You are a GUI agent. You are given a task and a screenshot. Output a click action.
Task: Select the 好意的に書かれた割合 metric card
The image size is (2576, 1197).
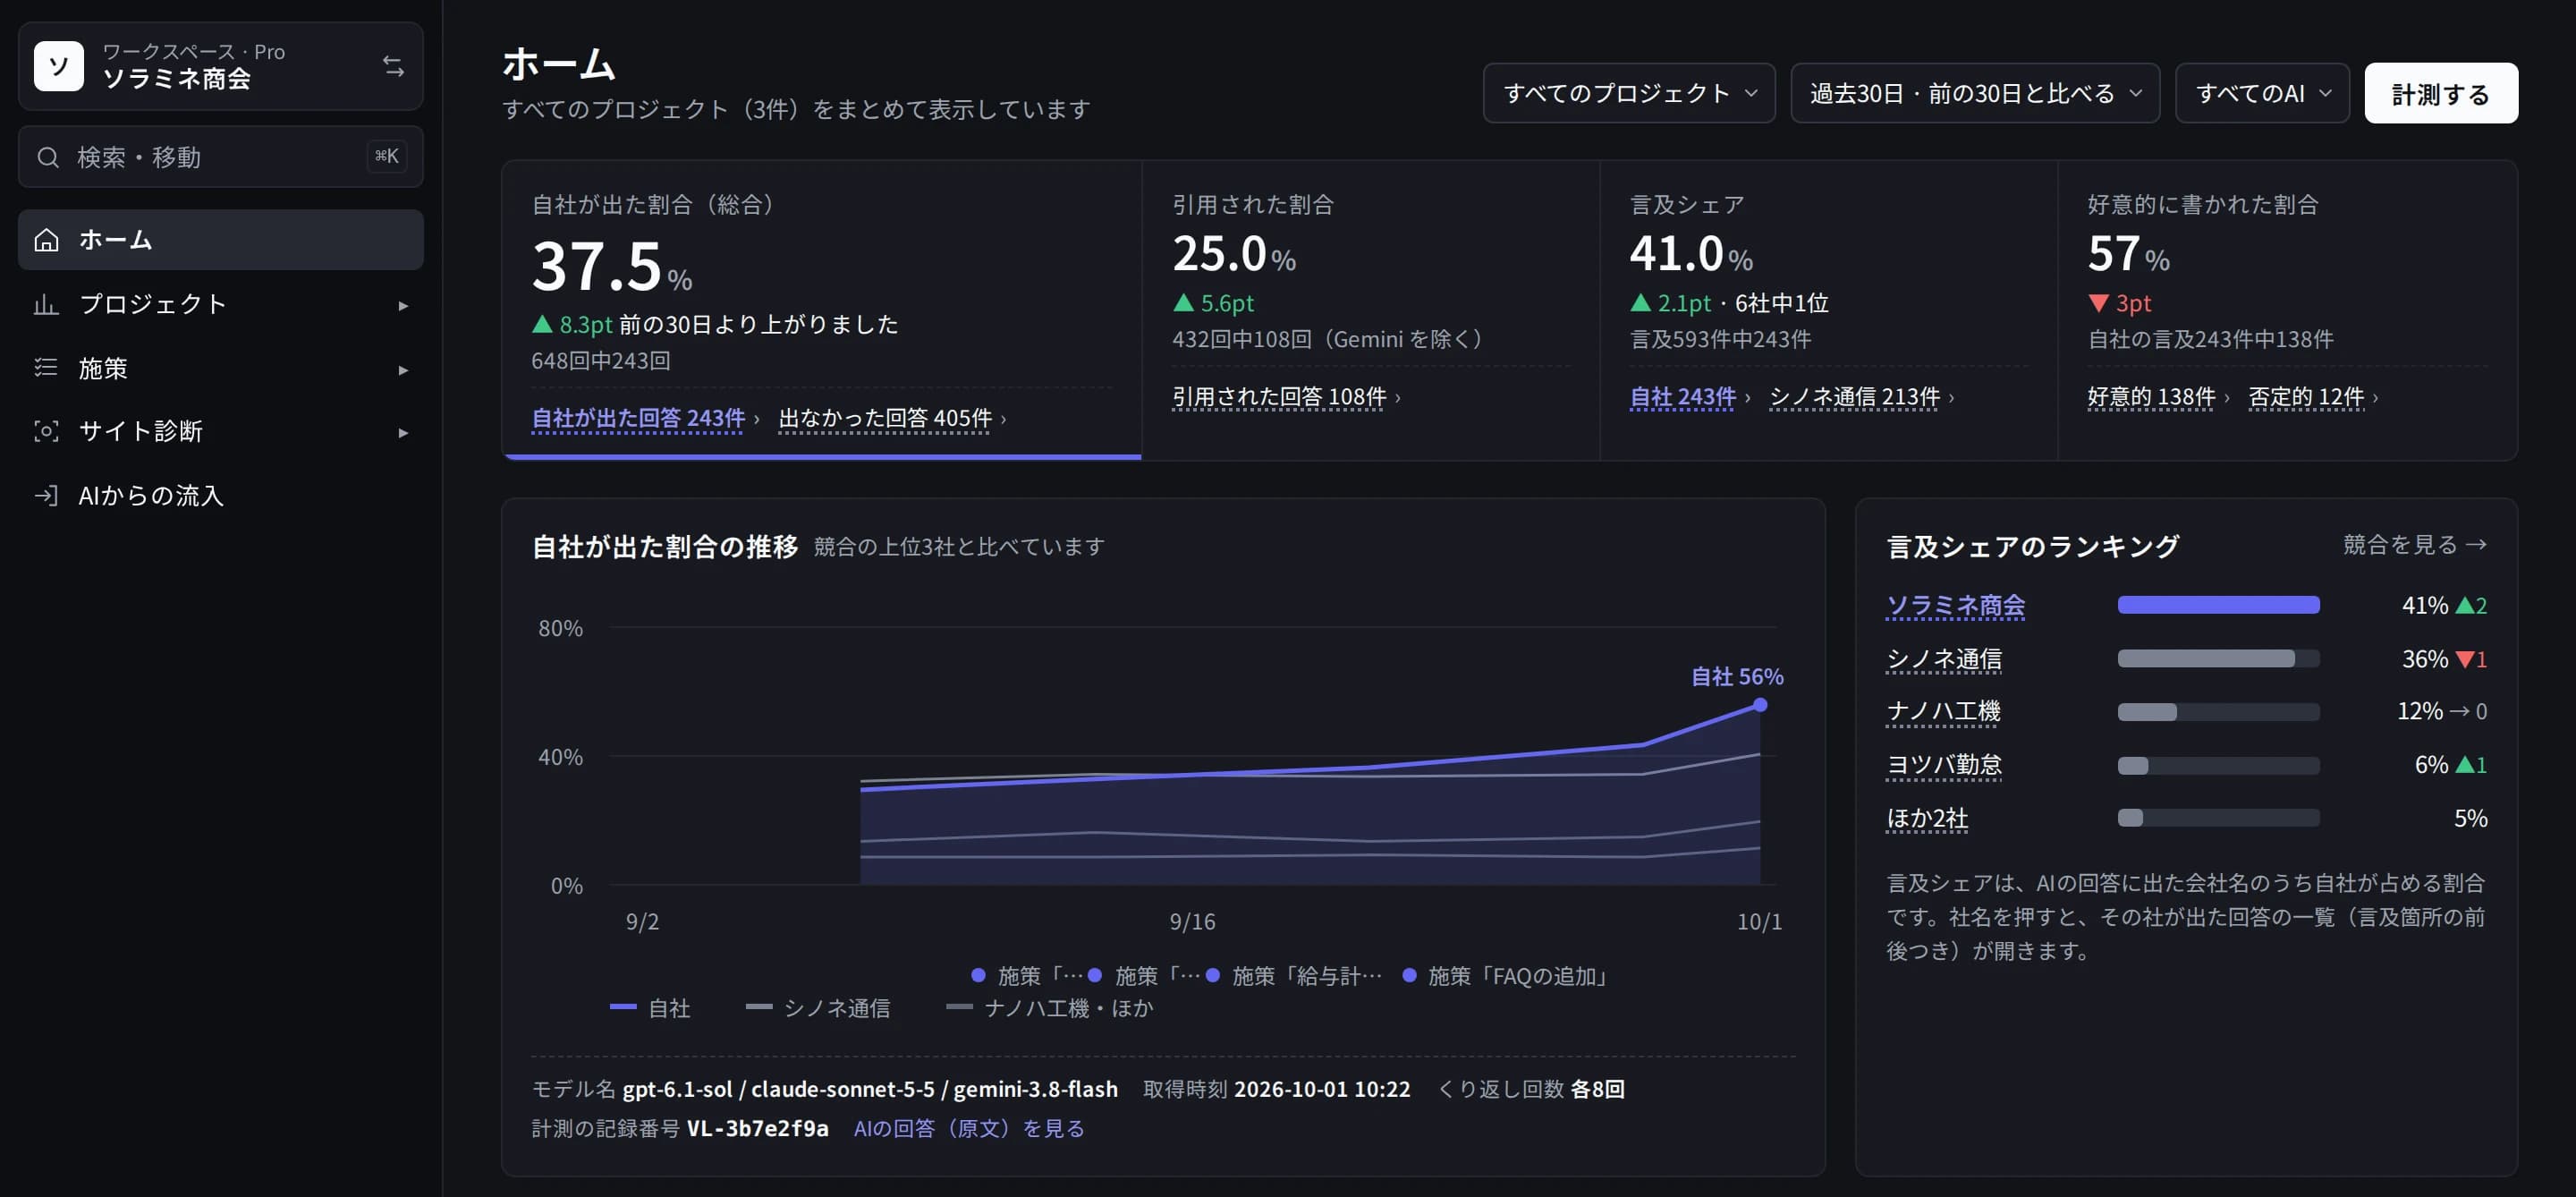[x=2287, y=310]
